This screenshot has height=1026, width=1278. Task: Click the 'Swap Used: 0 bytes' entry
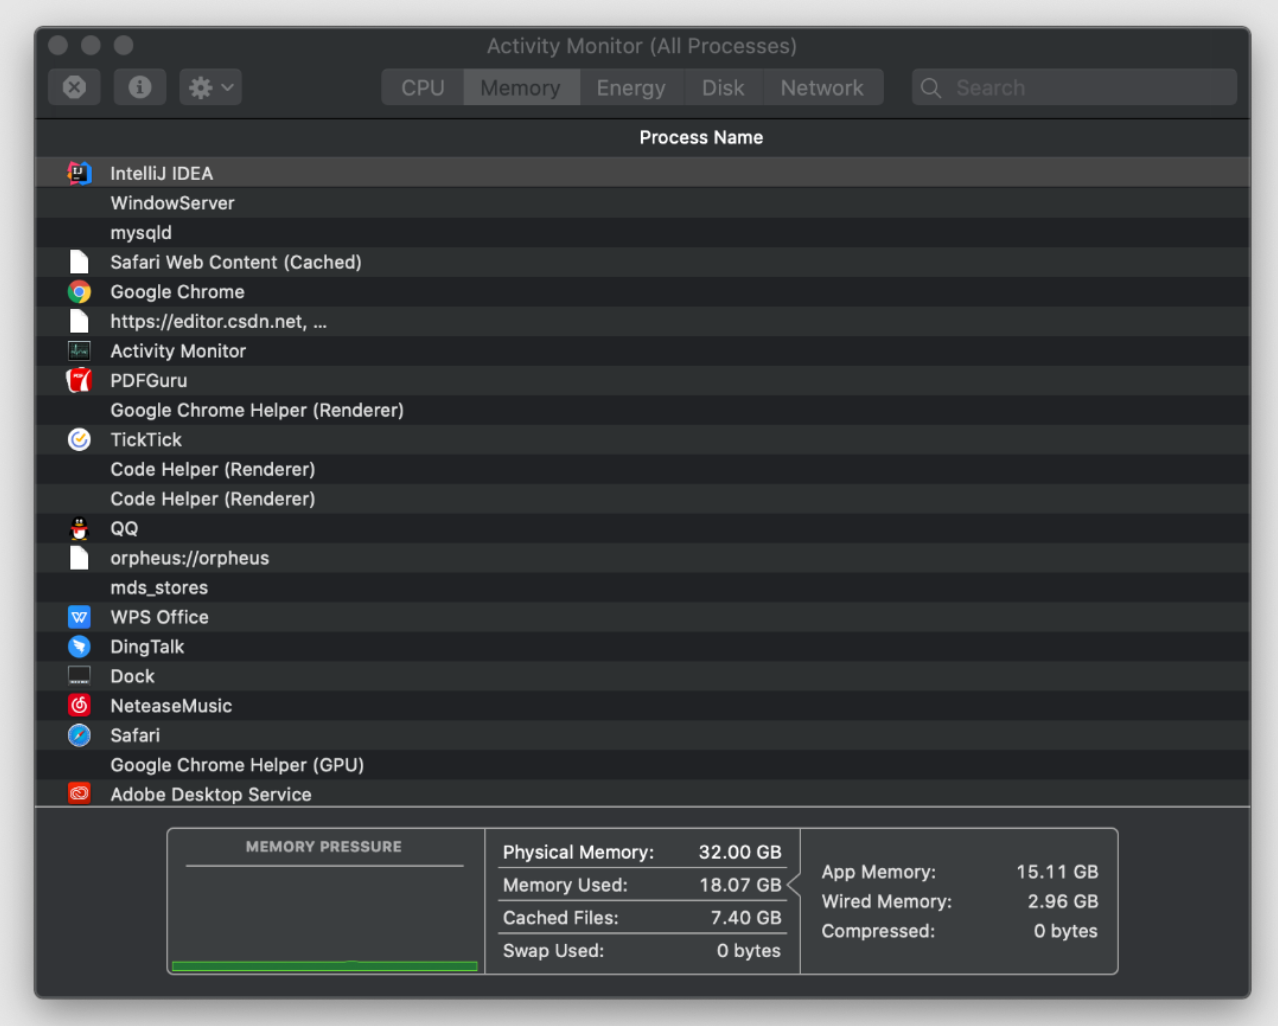tap(642, 951)
